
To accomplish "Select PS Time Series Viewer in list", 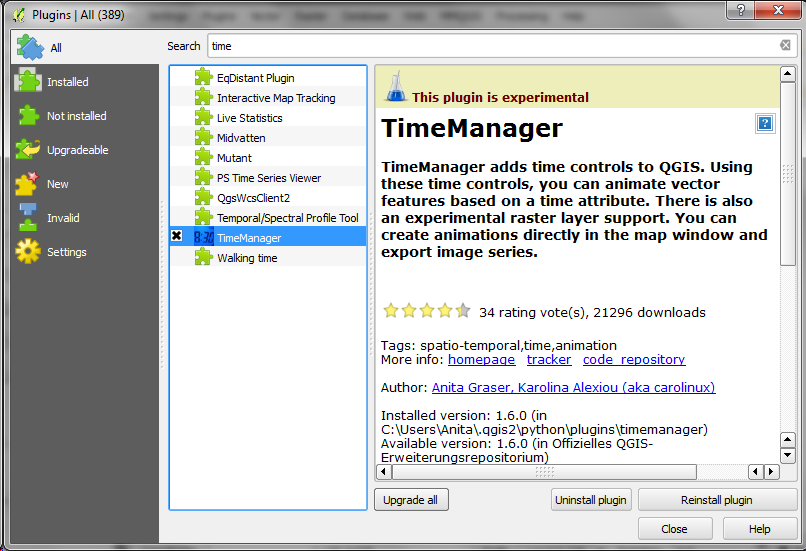I will [x=269, y=178].
